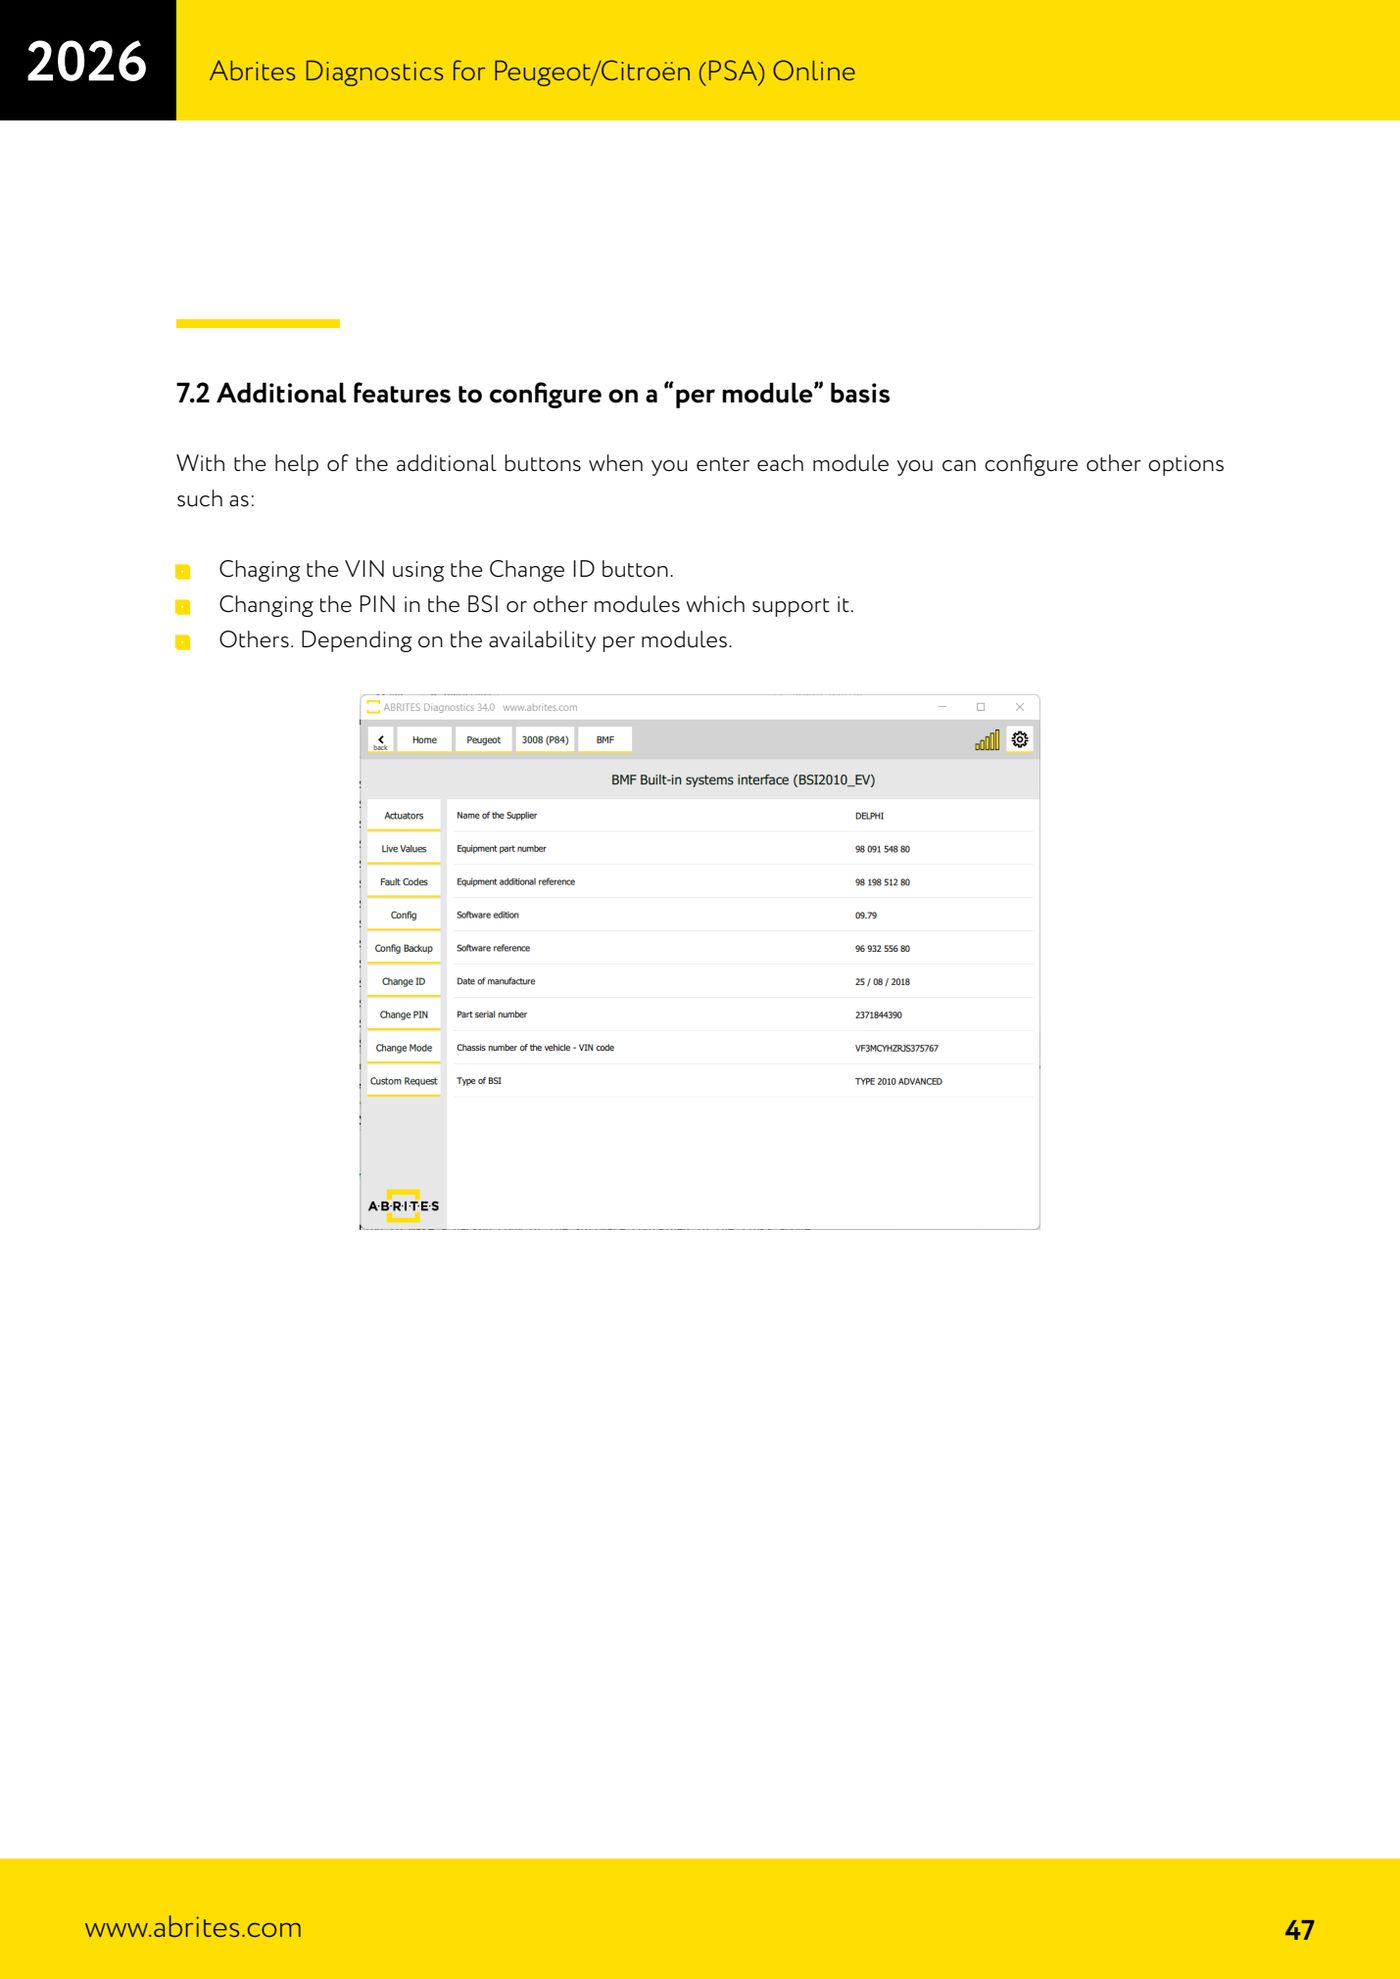The height and width of the screenshot is (1979, 1400).
Task: Click the Abrites logo in the title bar
Action: point(373,707)
